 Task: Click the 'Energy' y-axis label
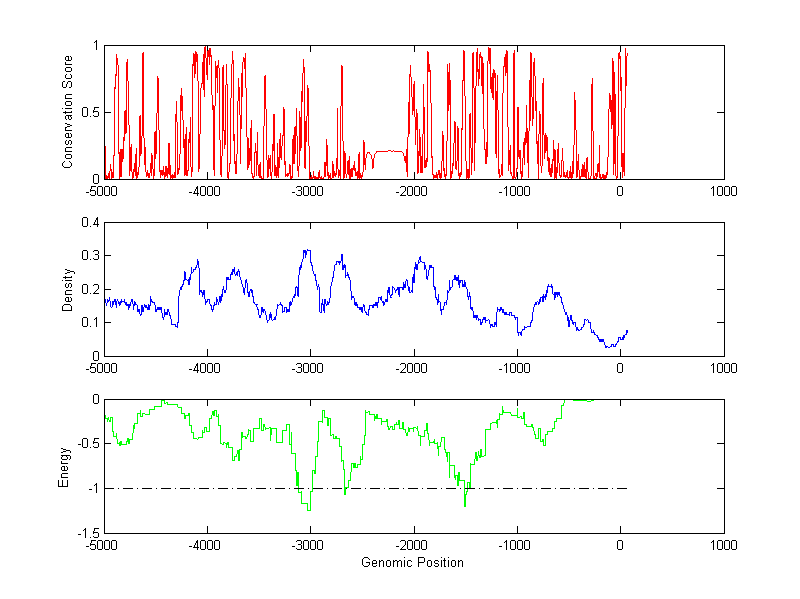point(64,466)
